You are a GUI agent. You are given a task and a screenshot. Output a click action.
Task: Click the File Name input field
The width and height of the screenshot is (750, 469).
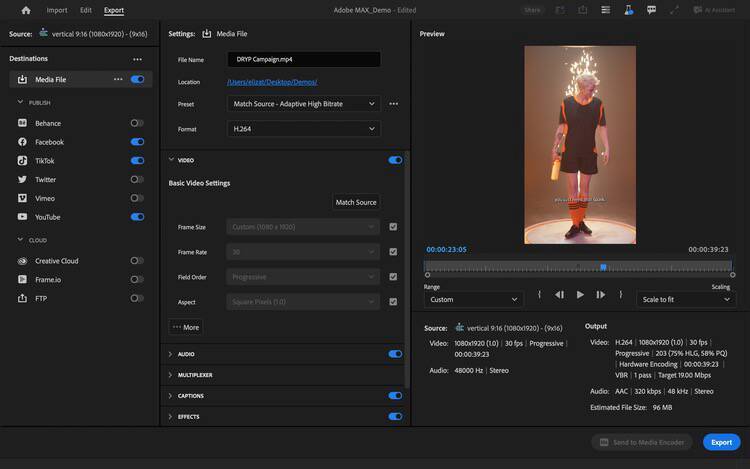304,60
